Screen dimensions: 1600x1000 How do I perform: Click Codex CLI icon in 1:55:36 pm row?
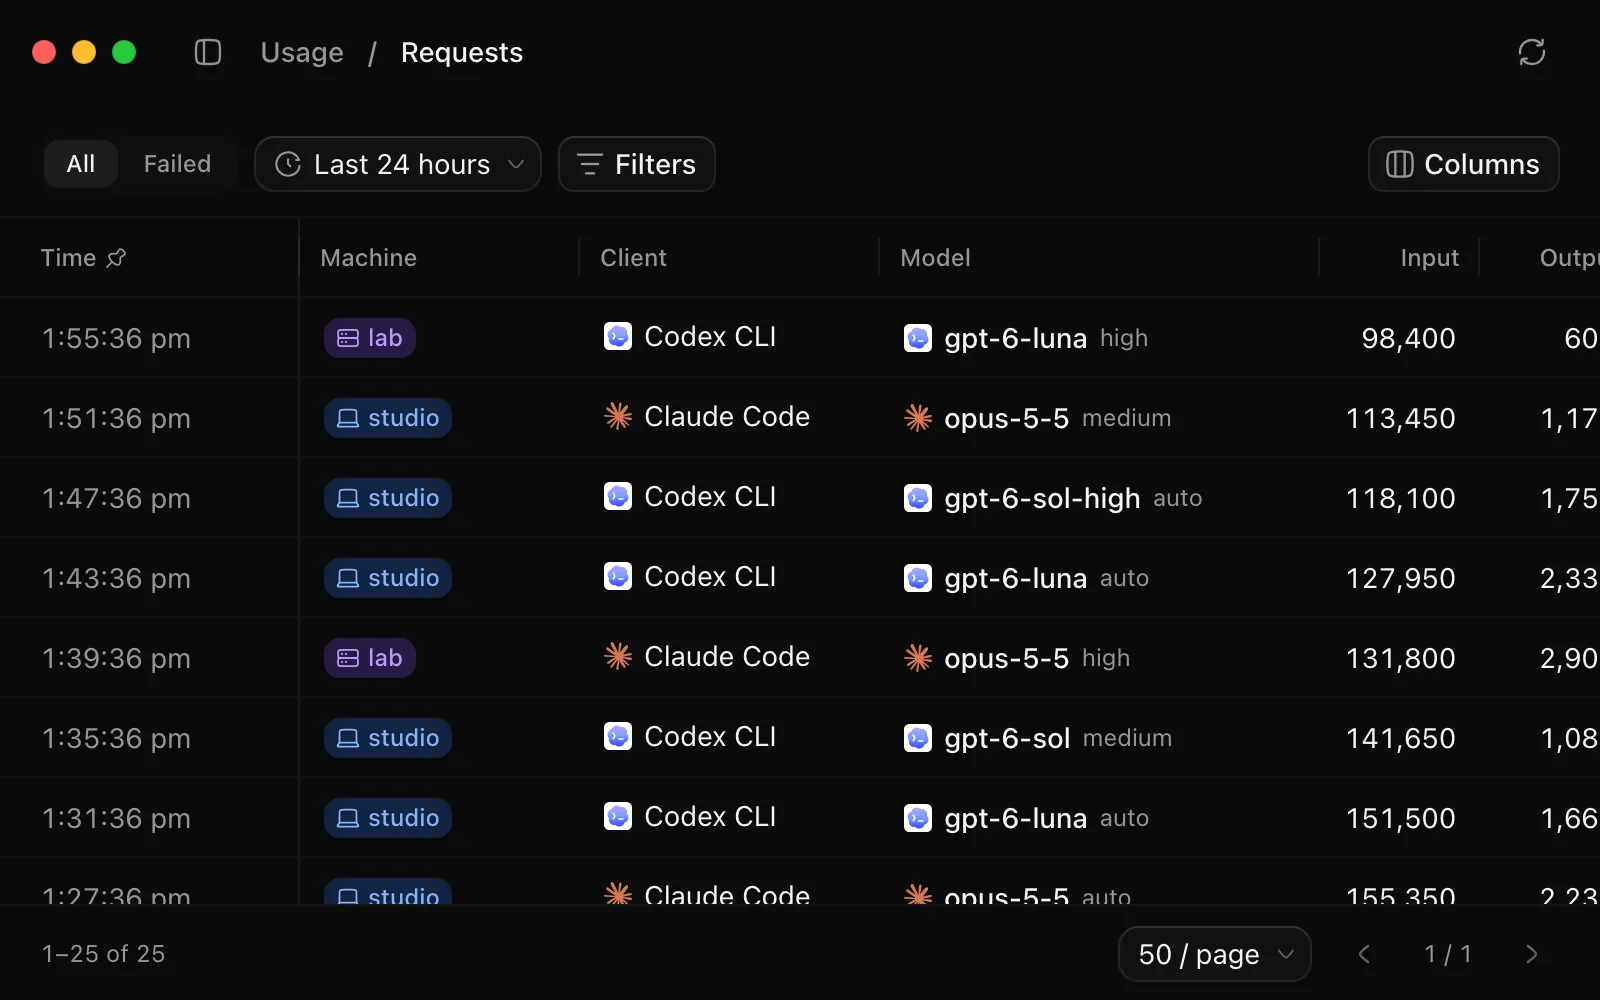click(x=618, y=337)
